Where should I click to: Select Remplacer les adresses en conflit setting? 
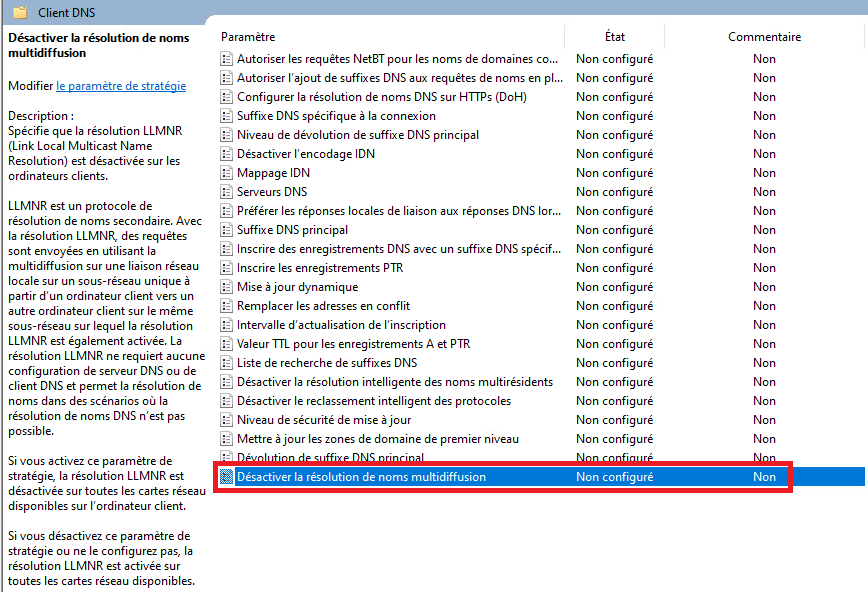click(x=323, y=306)
